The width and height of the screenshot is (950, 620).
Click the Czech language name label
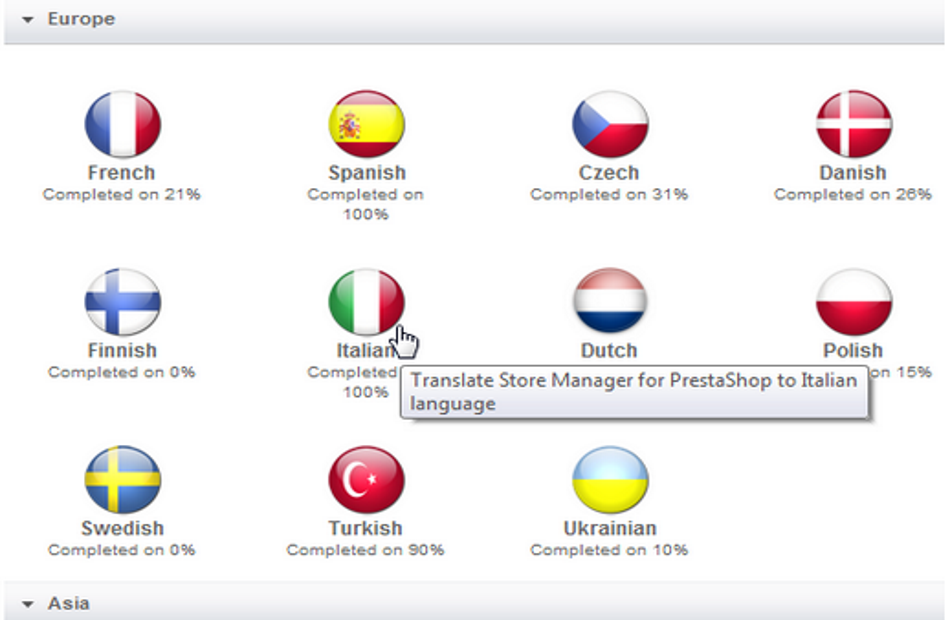(x=609, y=173)
